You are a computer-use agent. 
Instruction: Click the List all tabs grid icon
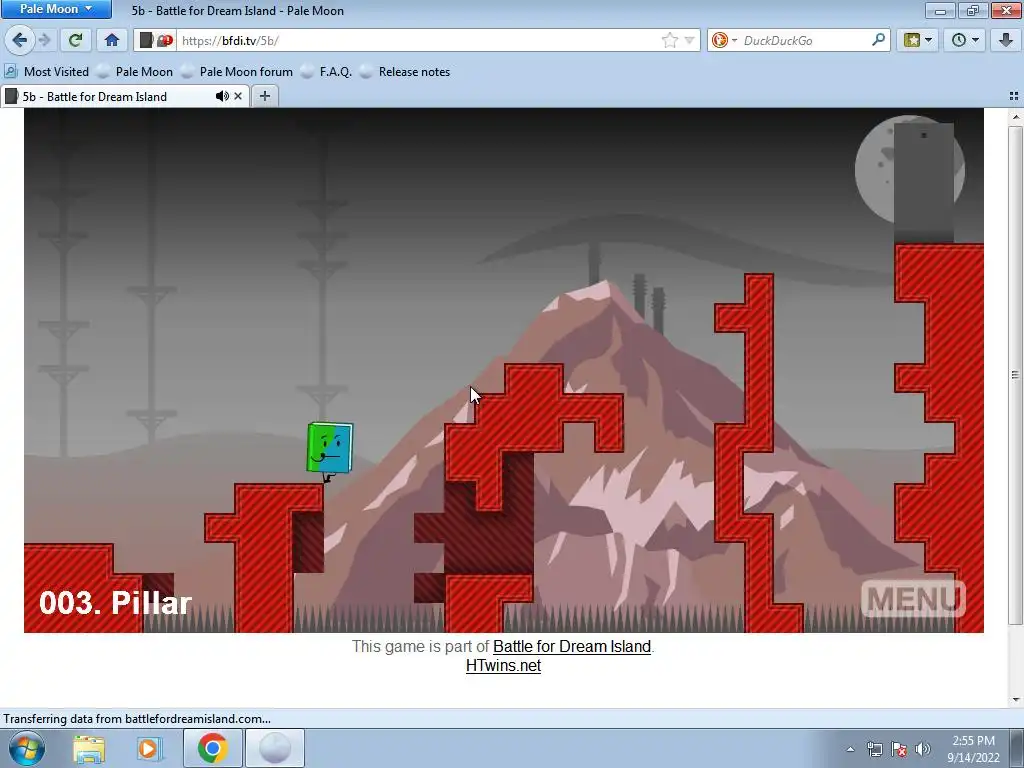(x=1014, y=97)
